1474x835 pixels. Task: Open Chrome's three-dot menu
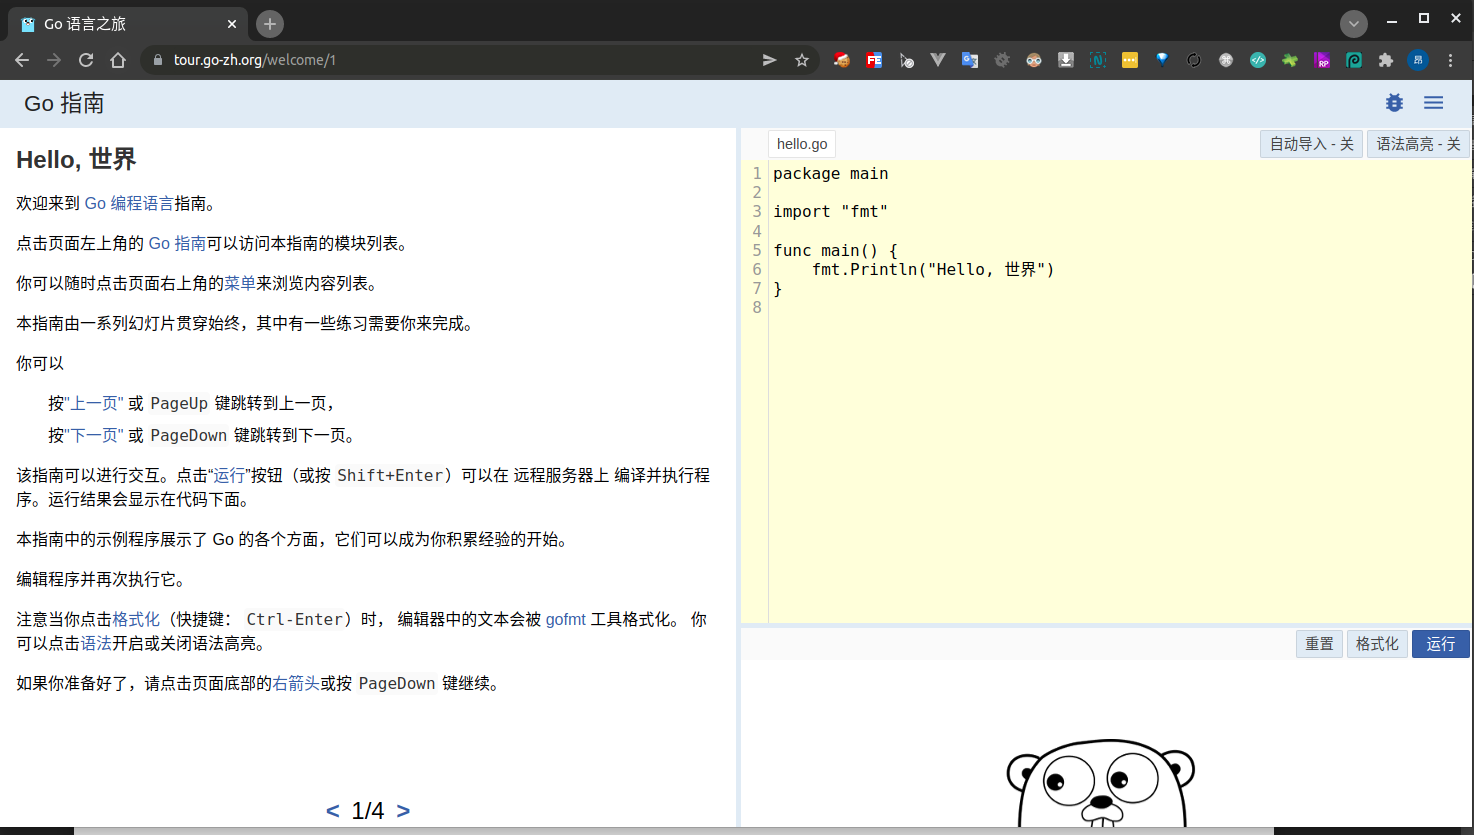(1450, 60)
